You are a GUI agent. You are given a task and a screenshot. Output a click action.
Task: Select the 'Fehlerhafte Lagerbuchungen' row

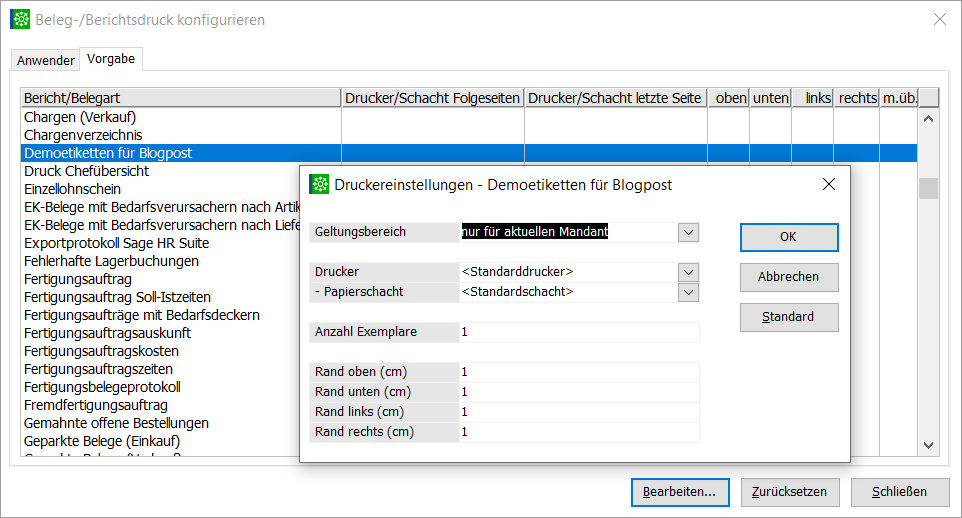click(161, 261)
